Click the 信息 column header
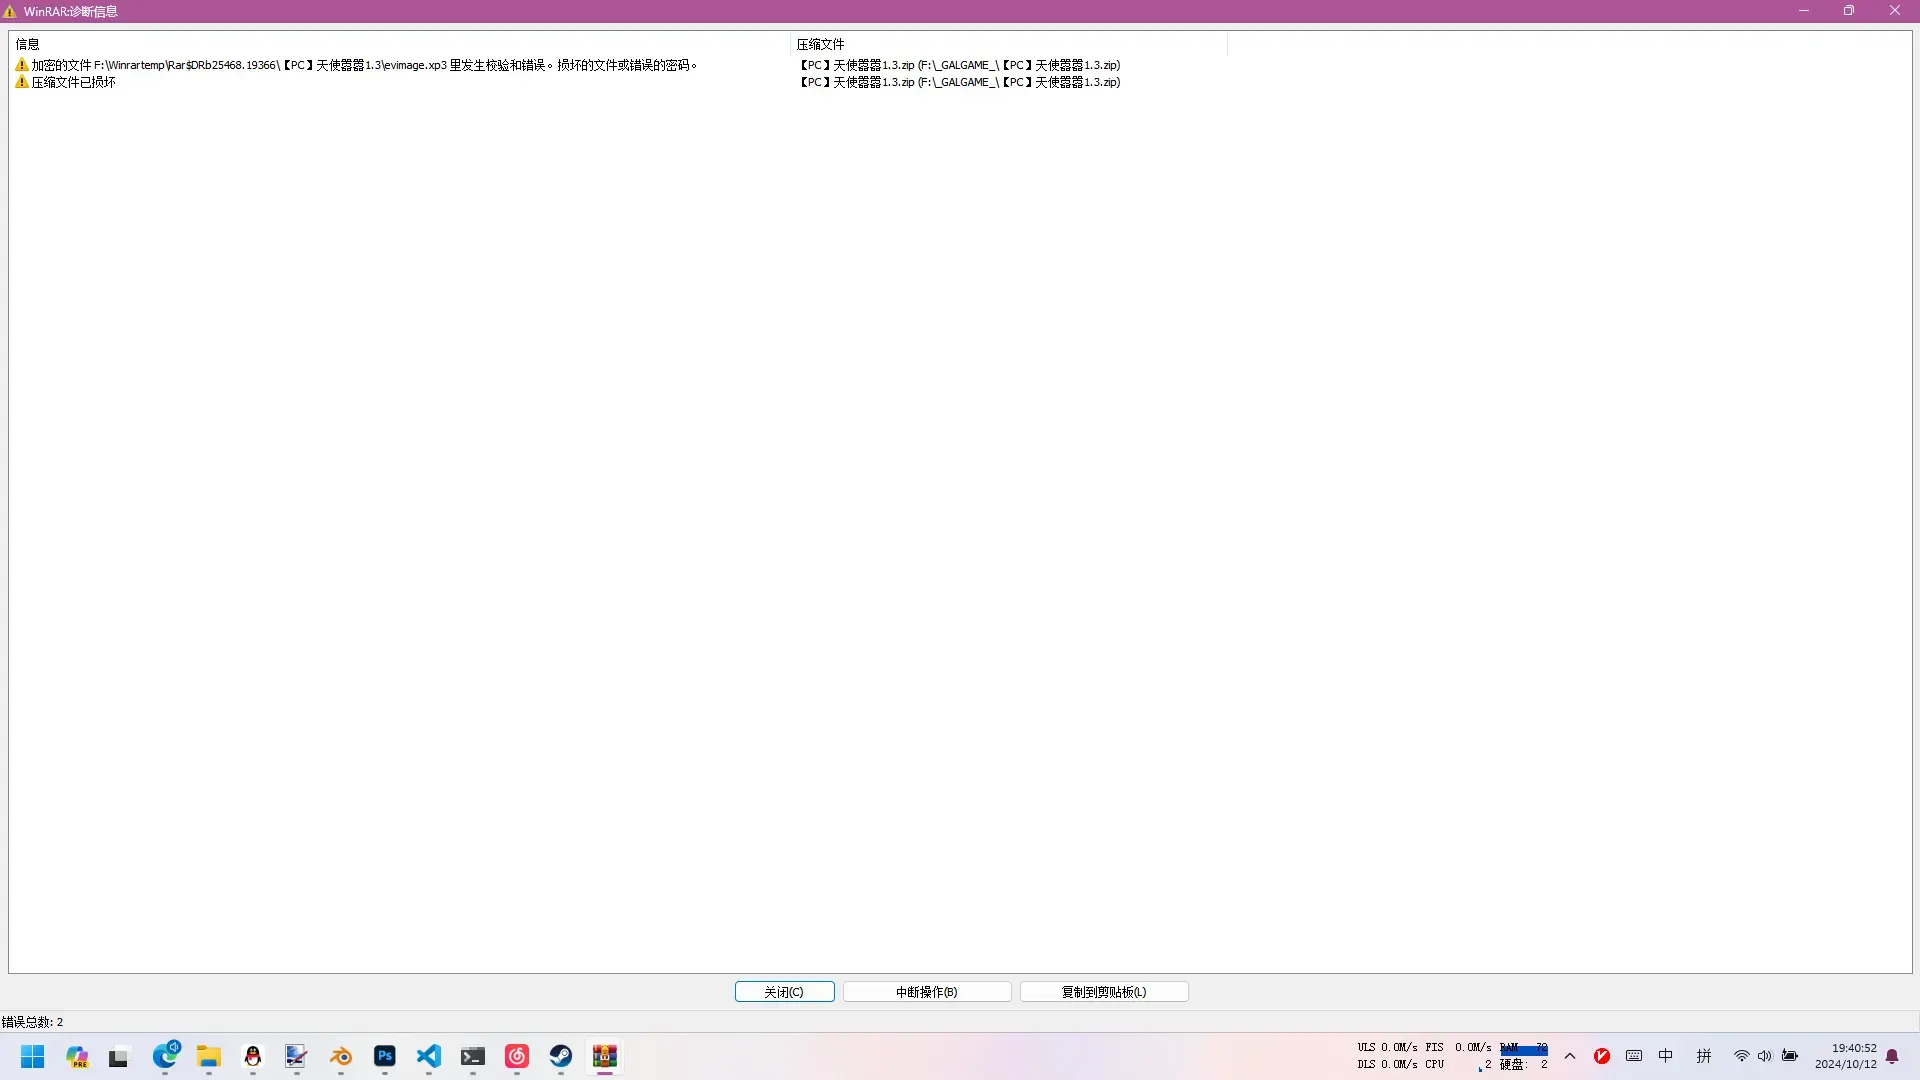 pyautogui.click(x=400, y=44)
